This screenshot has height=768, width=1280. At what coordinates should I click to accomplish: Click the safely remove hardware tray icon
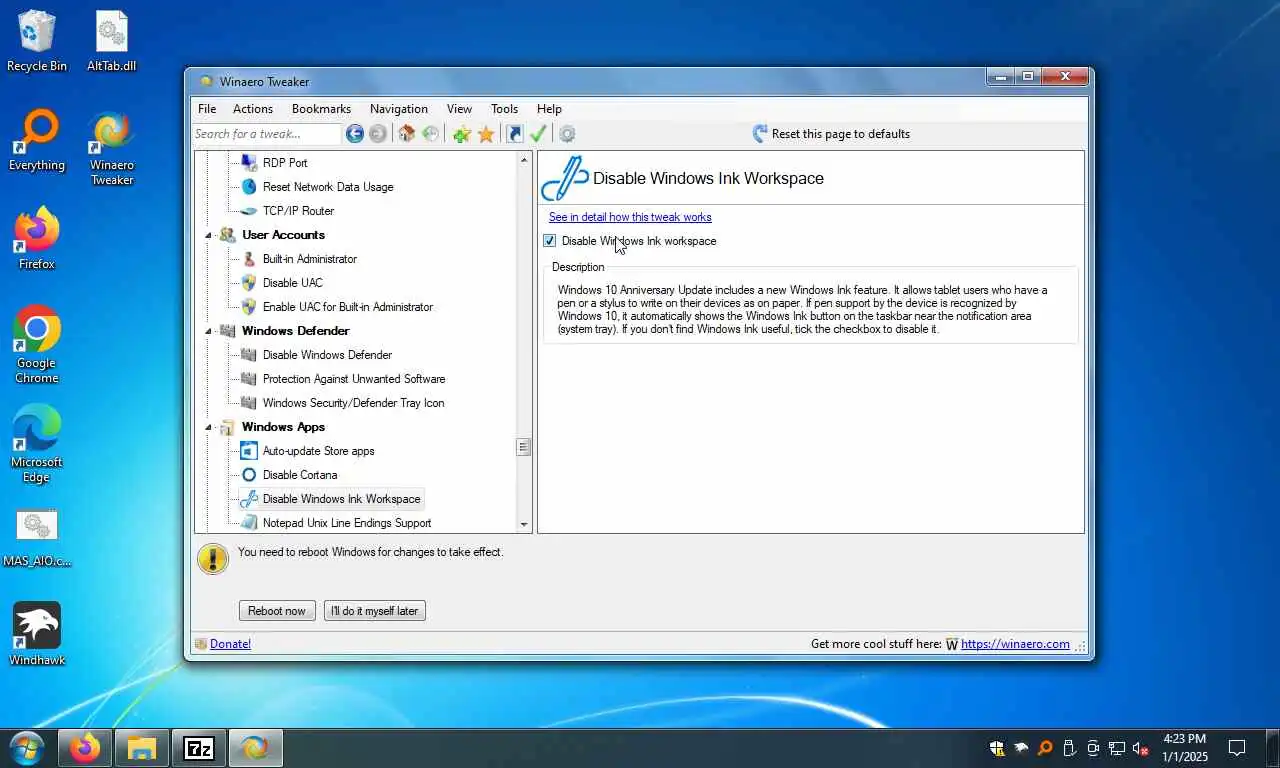click(x=1069, y=748)
